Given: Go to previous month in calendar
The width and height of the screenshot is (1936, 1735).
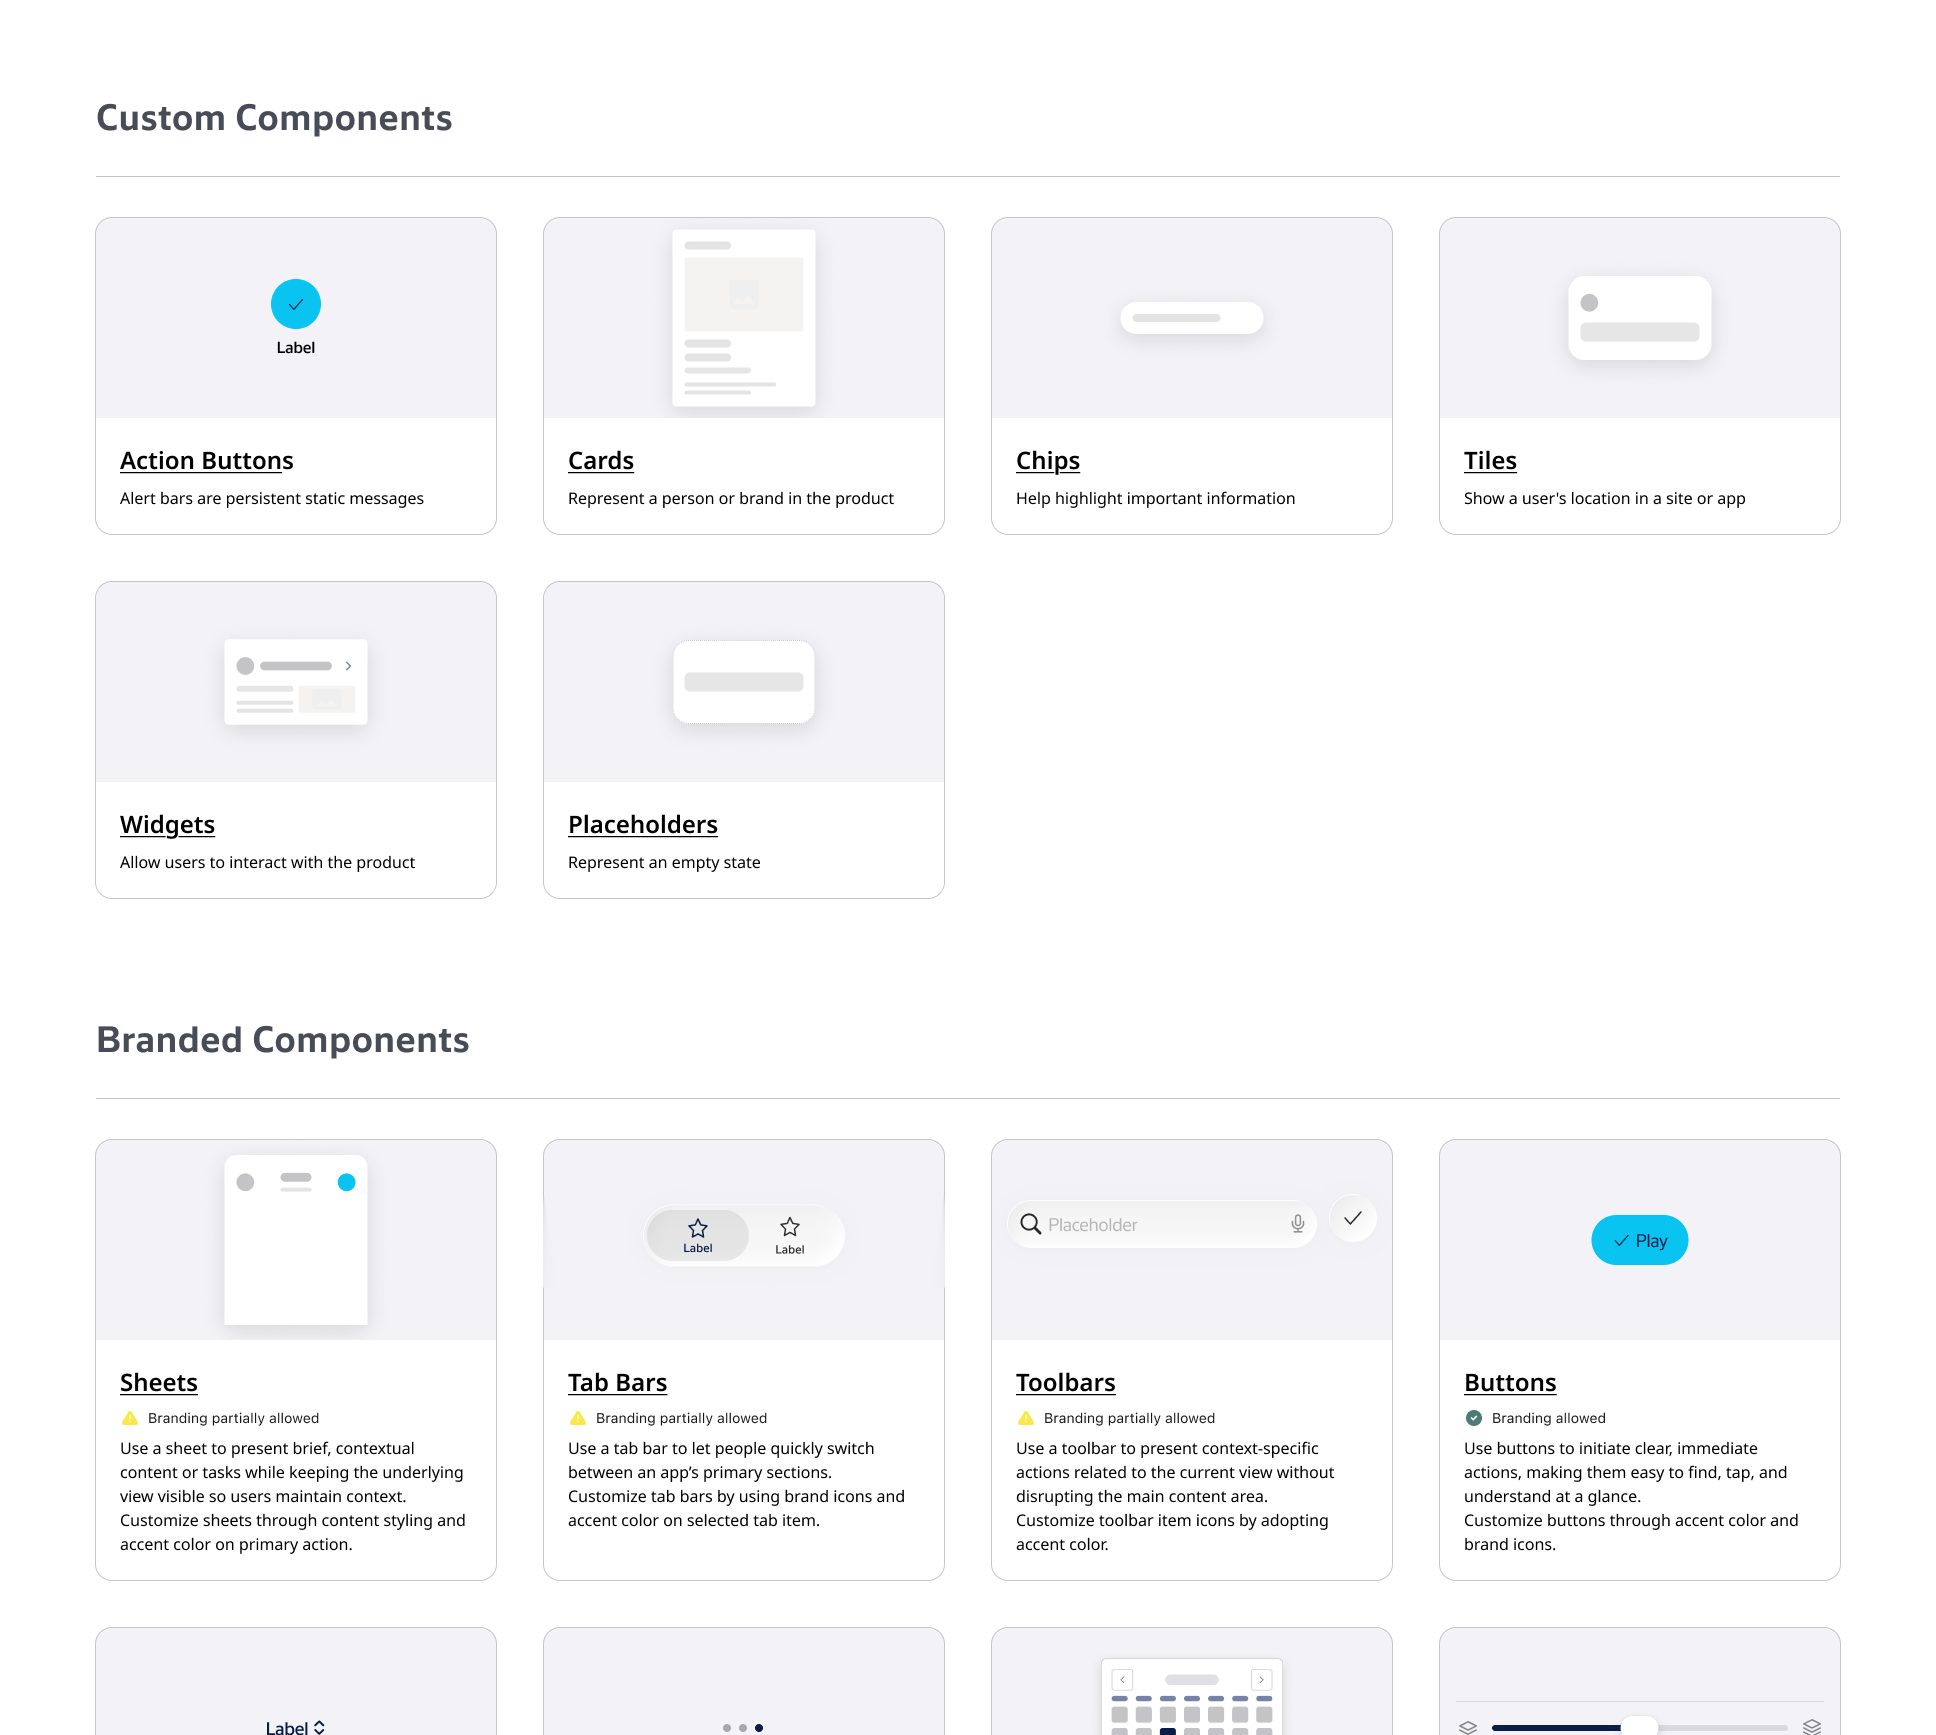Looking at the screenshot, I should (x=1122, y=1679).
